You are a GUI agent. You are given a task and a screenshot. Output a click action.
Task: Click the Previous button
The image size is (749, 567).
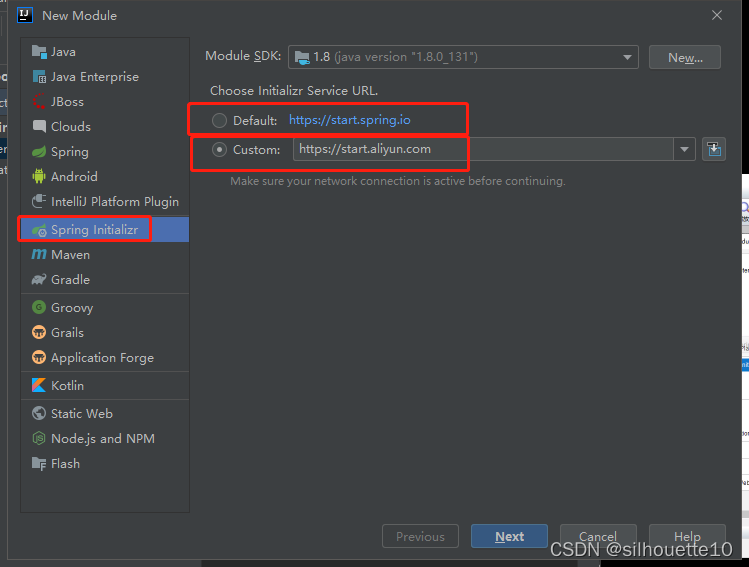pos(420,536)
